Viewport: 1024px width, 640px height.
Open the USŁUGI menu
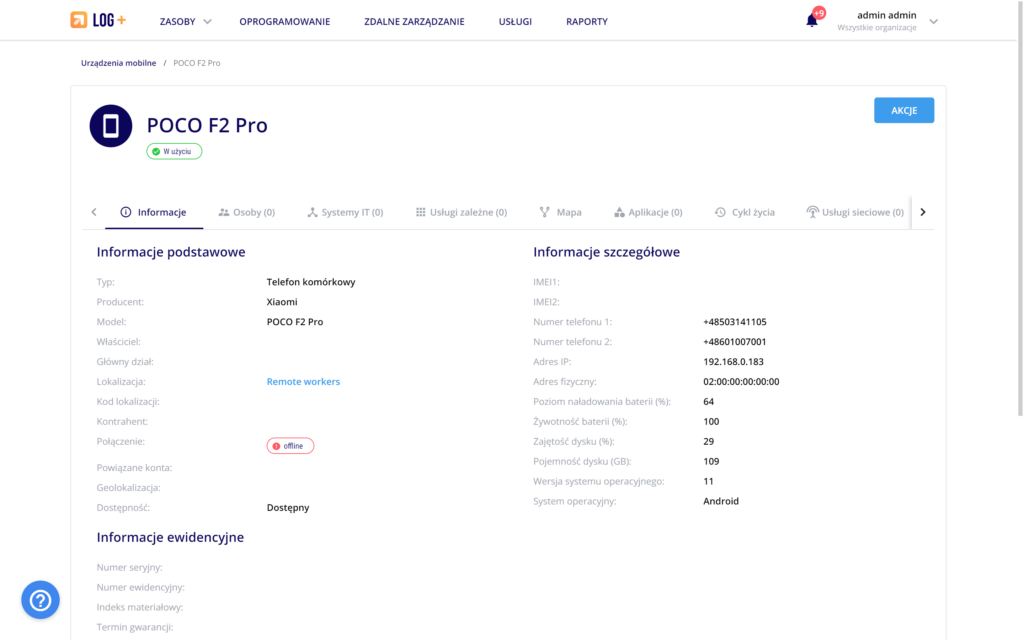click(x=515, y=22)
